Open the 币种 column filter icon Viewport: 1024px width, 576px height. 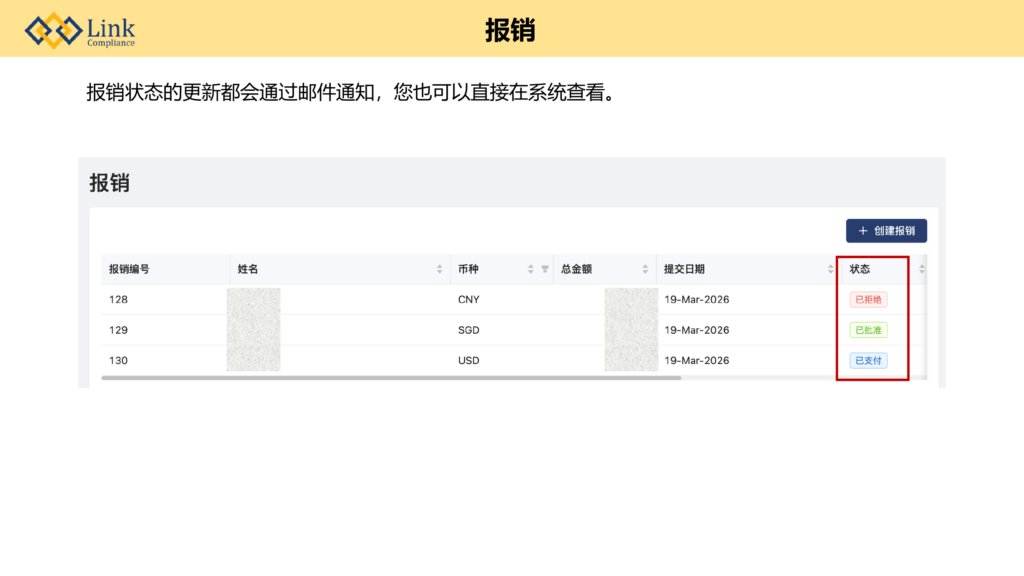545,269
